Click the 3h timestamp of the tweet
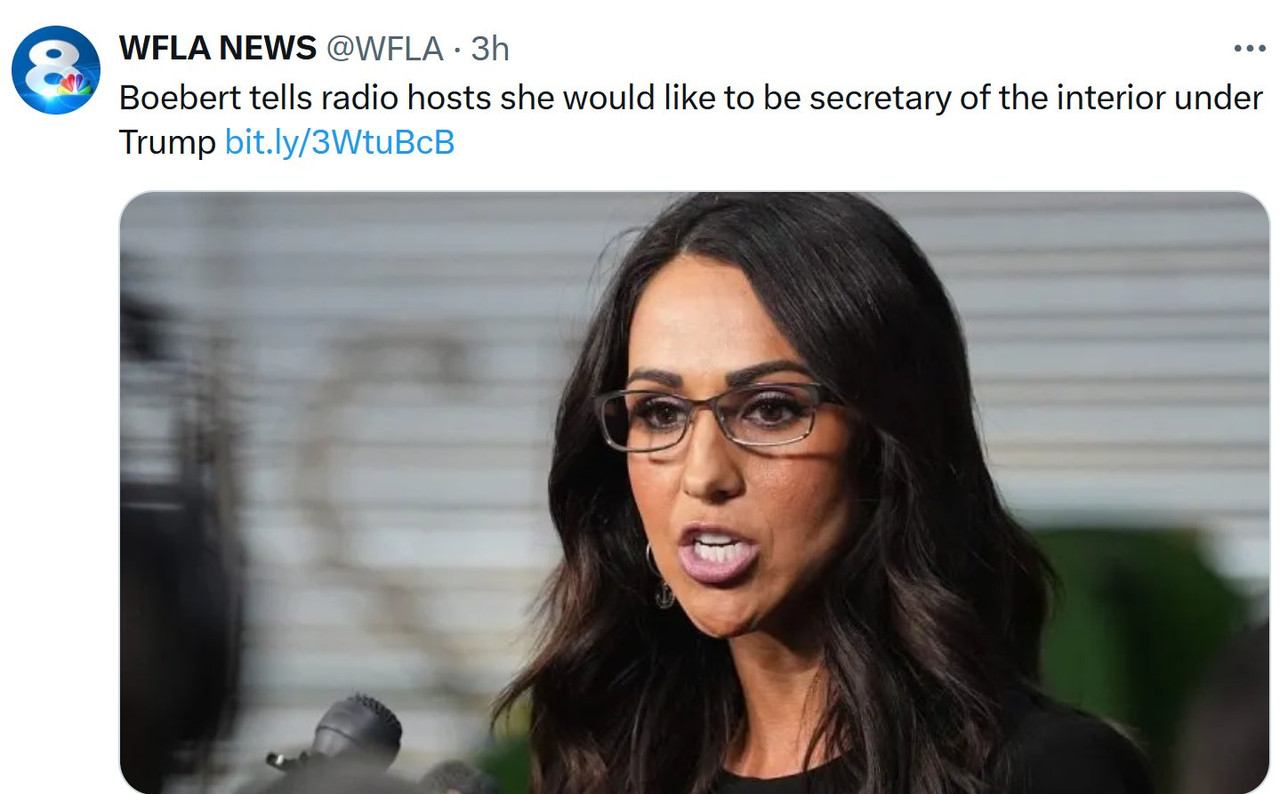The image size is (1280, 794). coord(490,48)
